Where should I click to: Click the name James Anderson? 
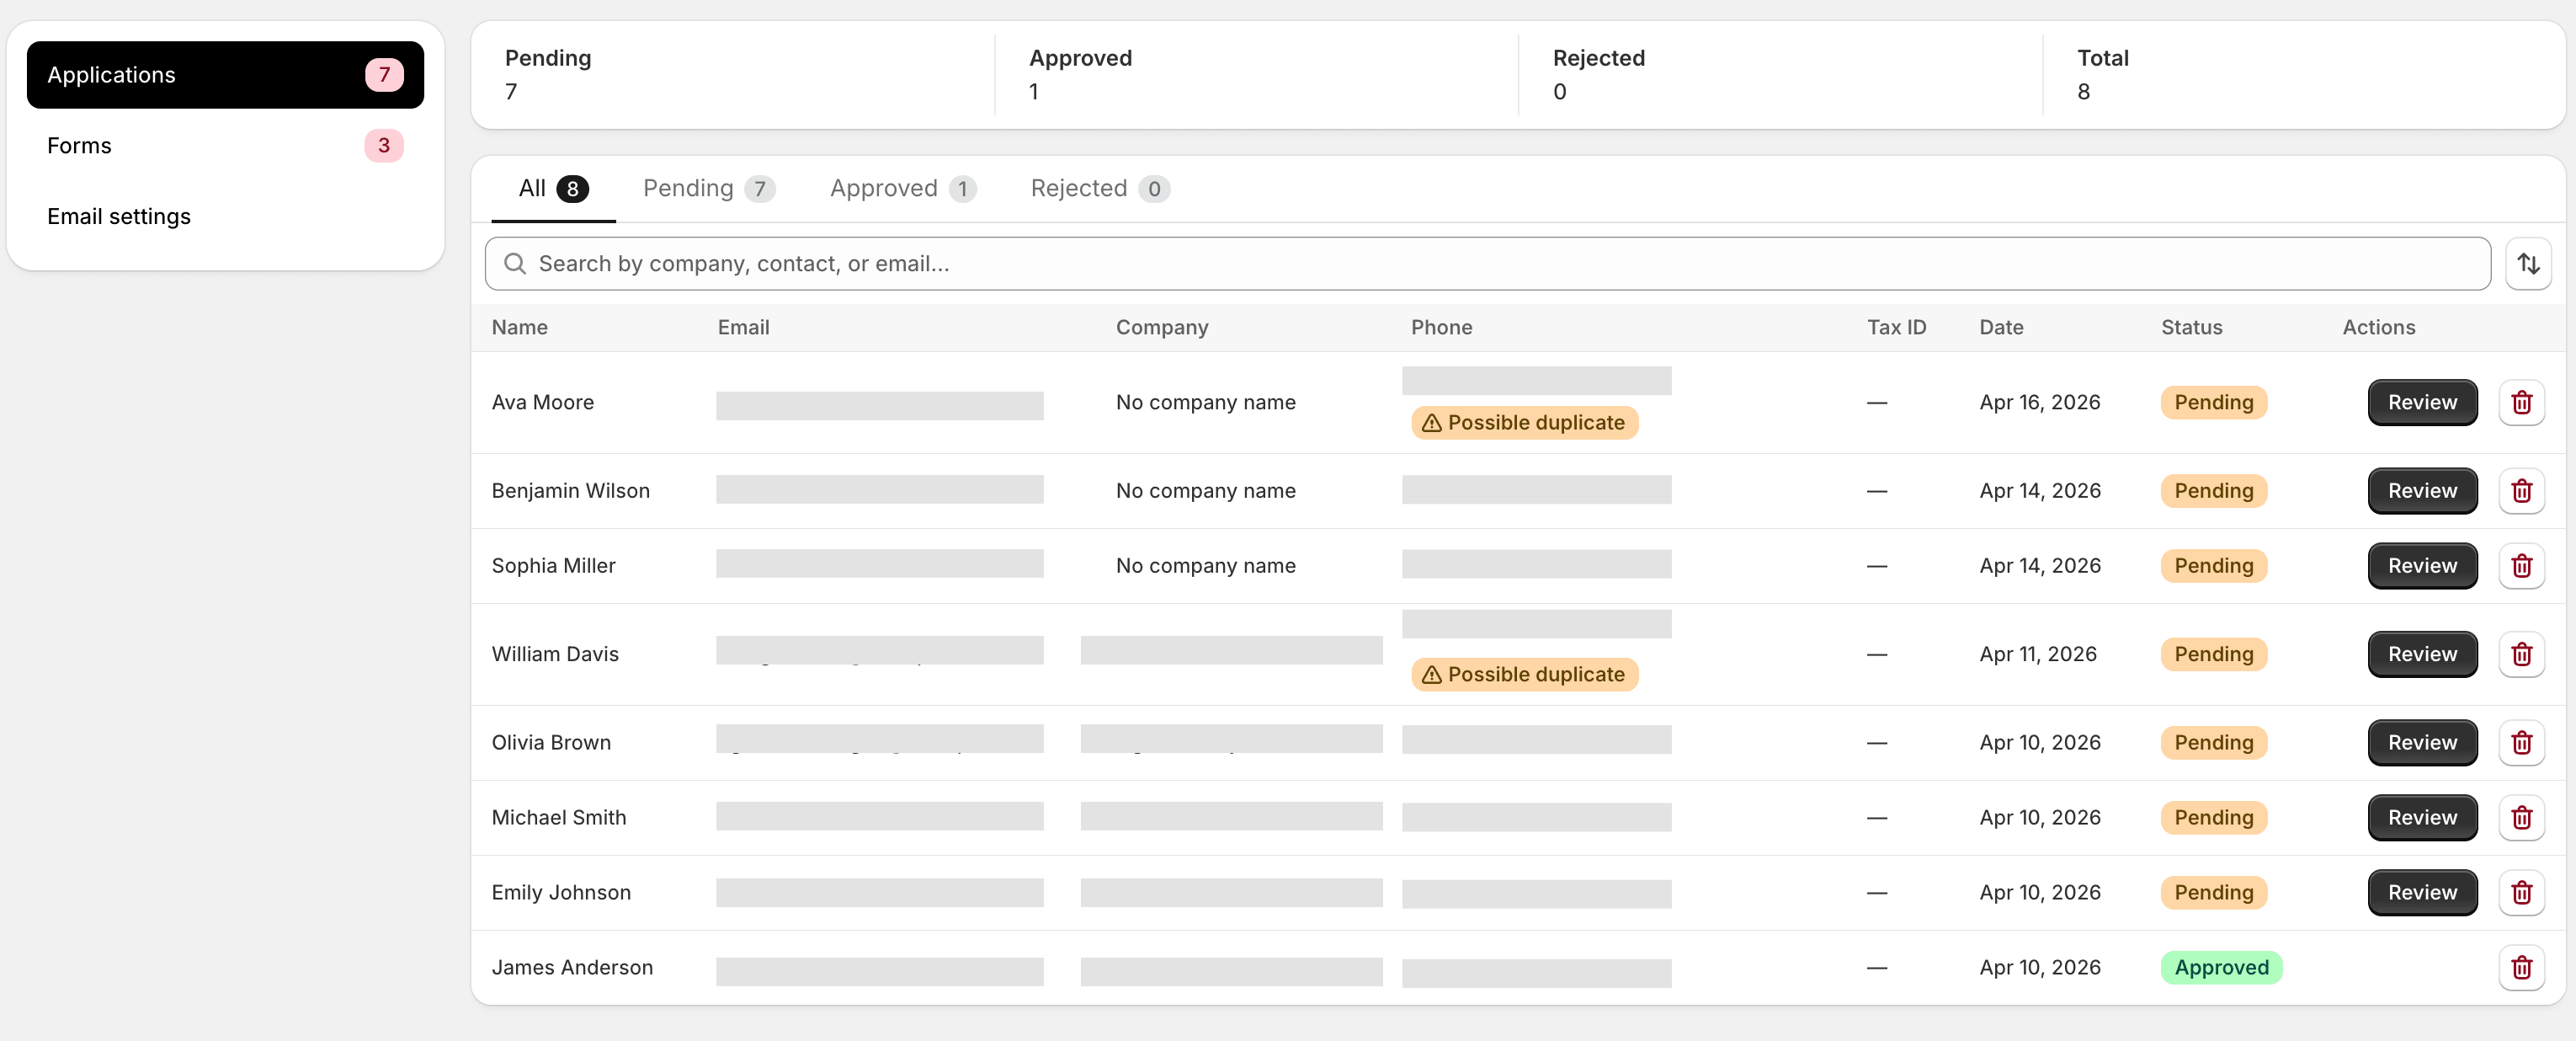pyautogui.click(x=572, y=968)
